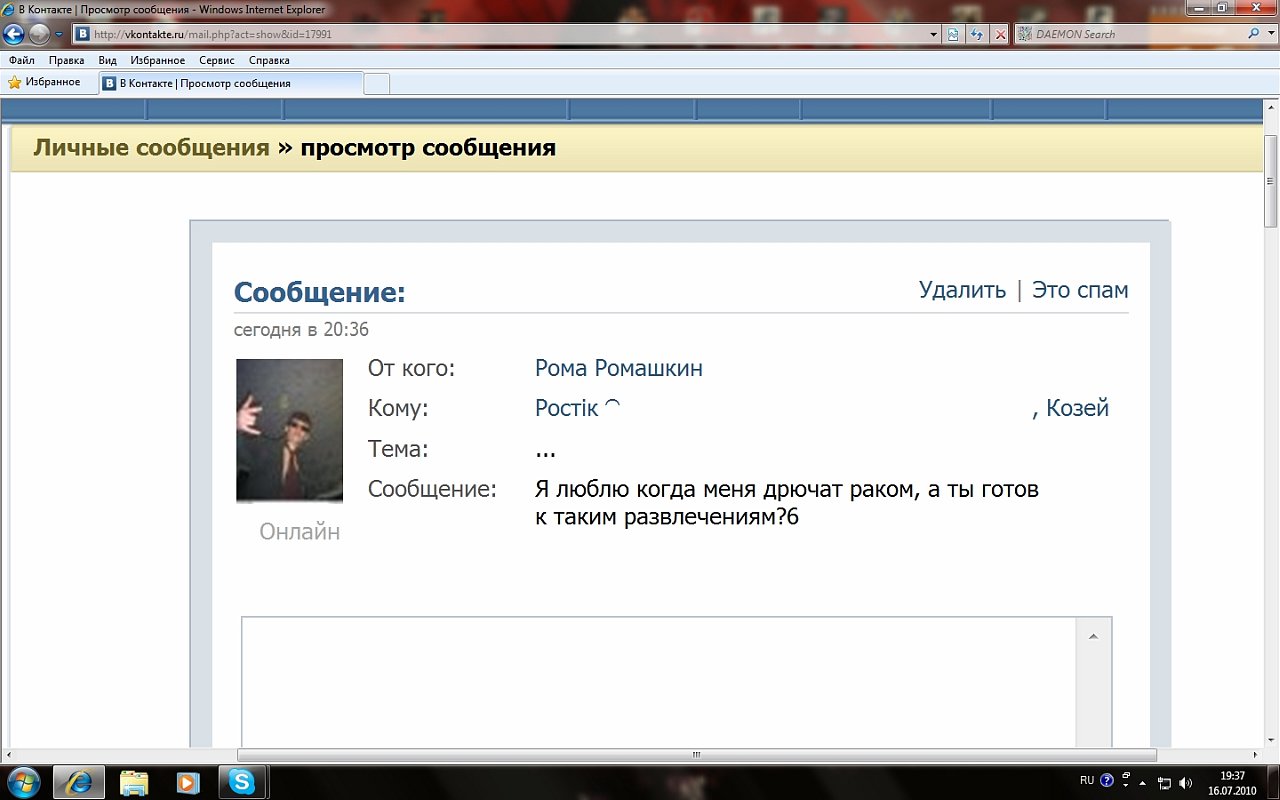The height and width of the screenshot is (800, 1280).
Task: Expand the search provider dropdown arrow
Action: point(1270,34)
